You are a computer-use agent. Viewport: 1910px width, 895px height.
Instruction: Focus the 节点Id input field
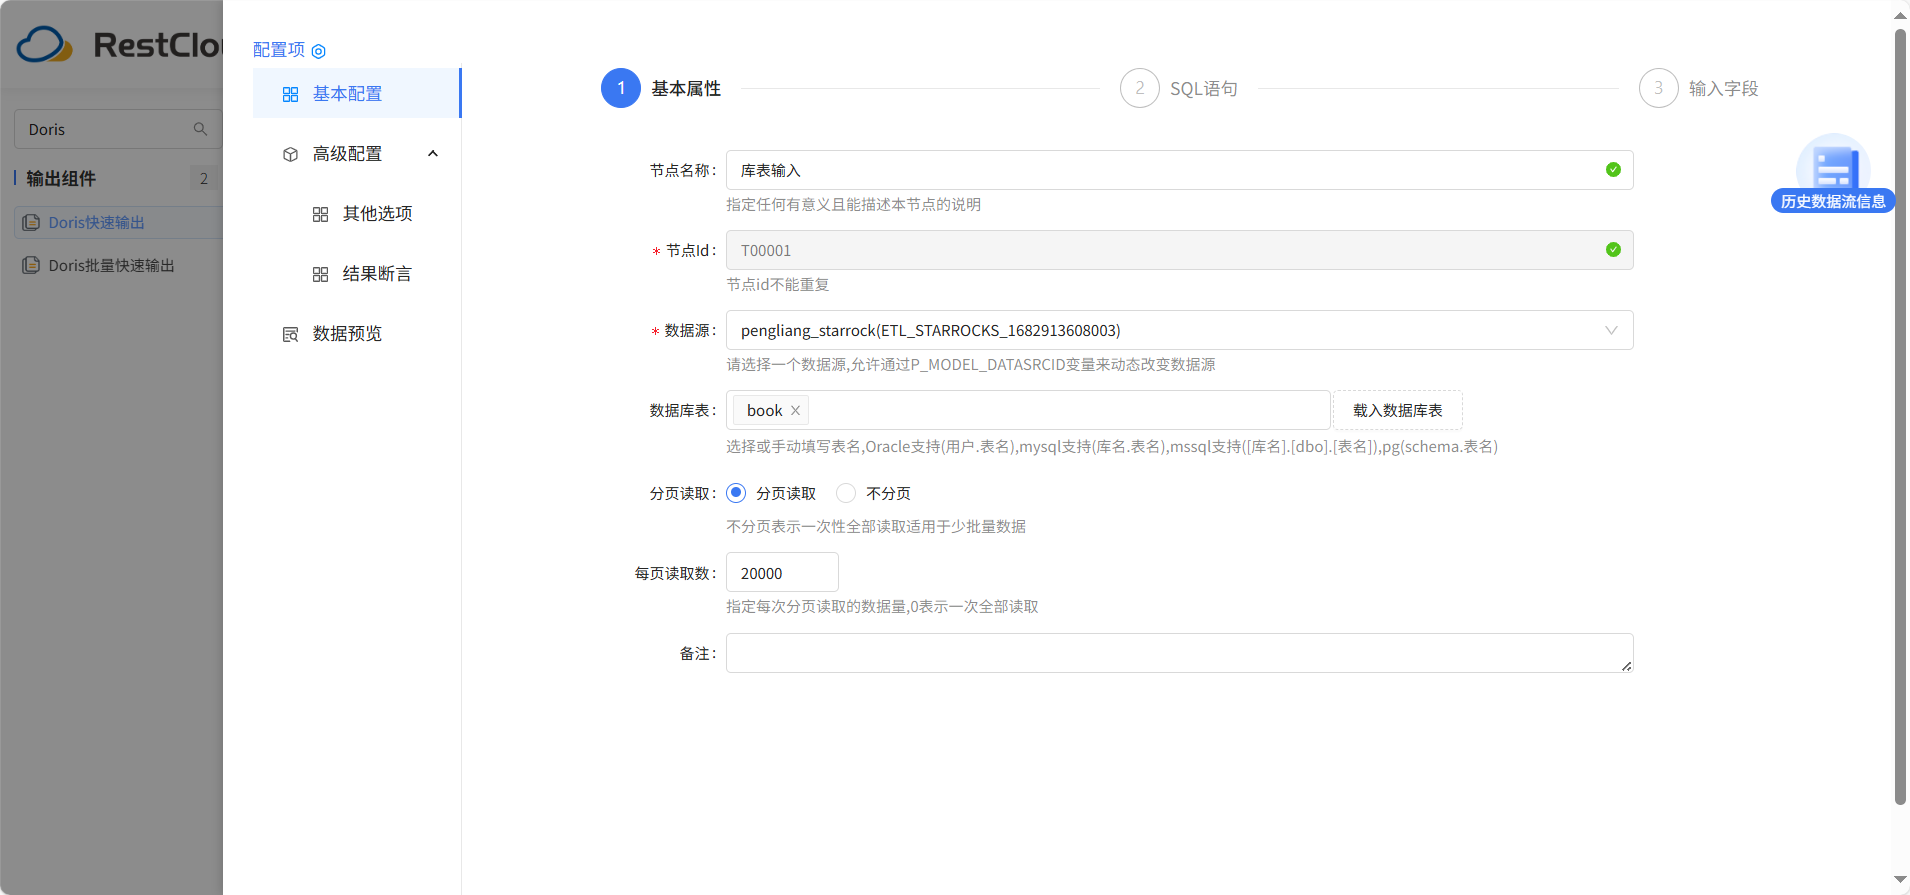tap(1179, 250)
